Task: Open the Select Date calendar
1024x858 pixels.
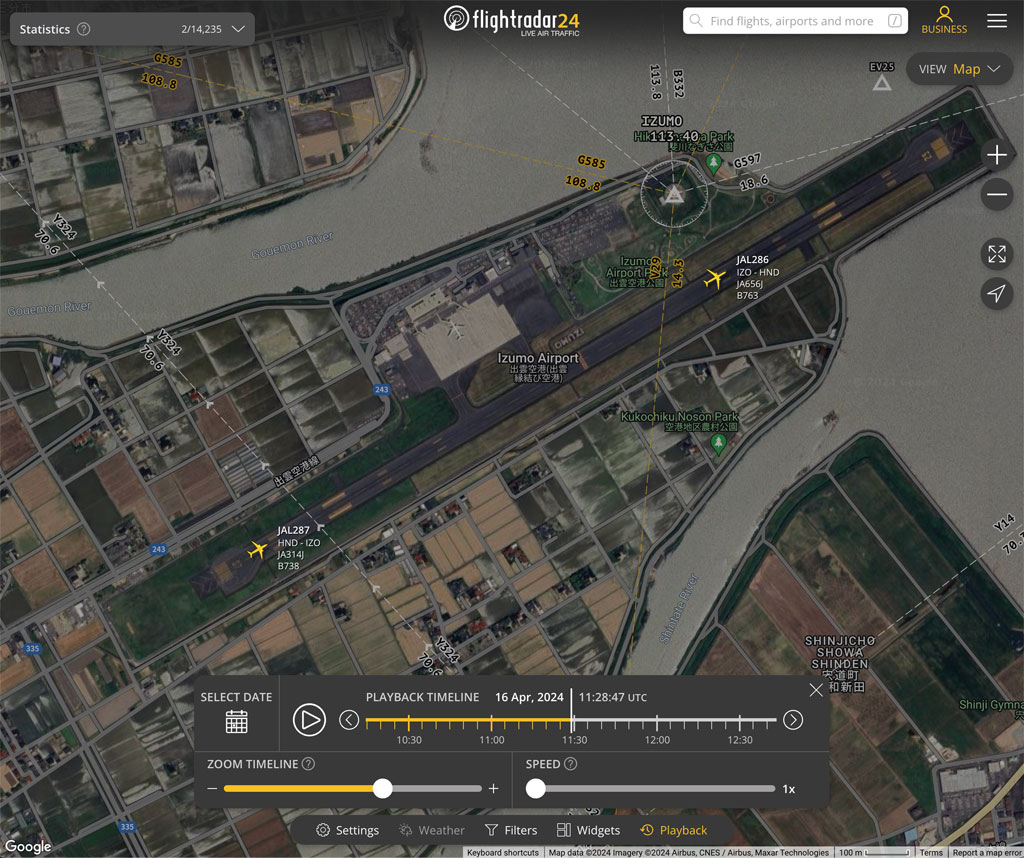Action: coord(236,720)
